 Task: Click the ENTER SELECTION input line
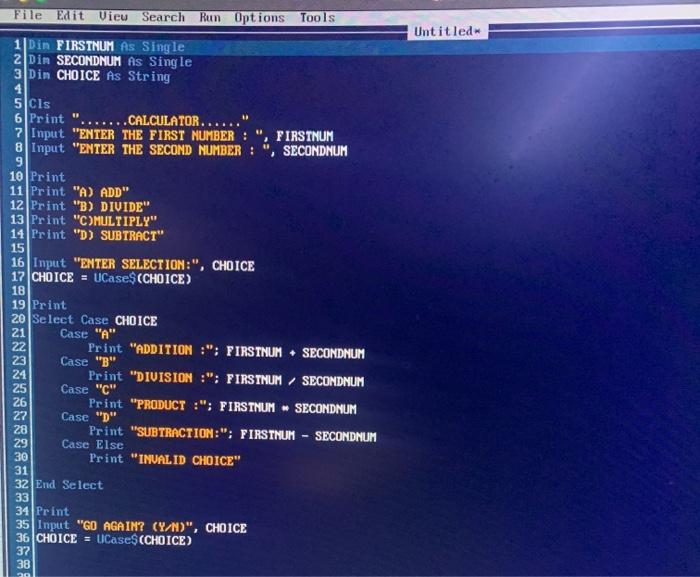point(143,264)
